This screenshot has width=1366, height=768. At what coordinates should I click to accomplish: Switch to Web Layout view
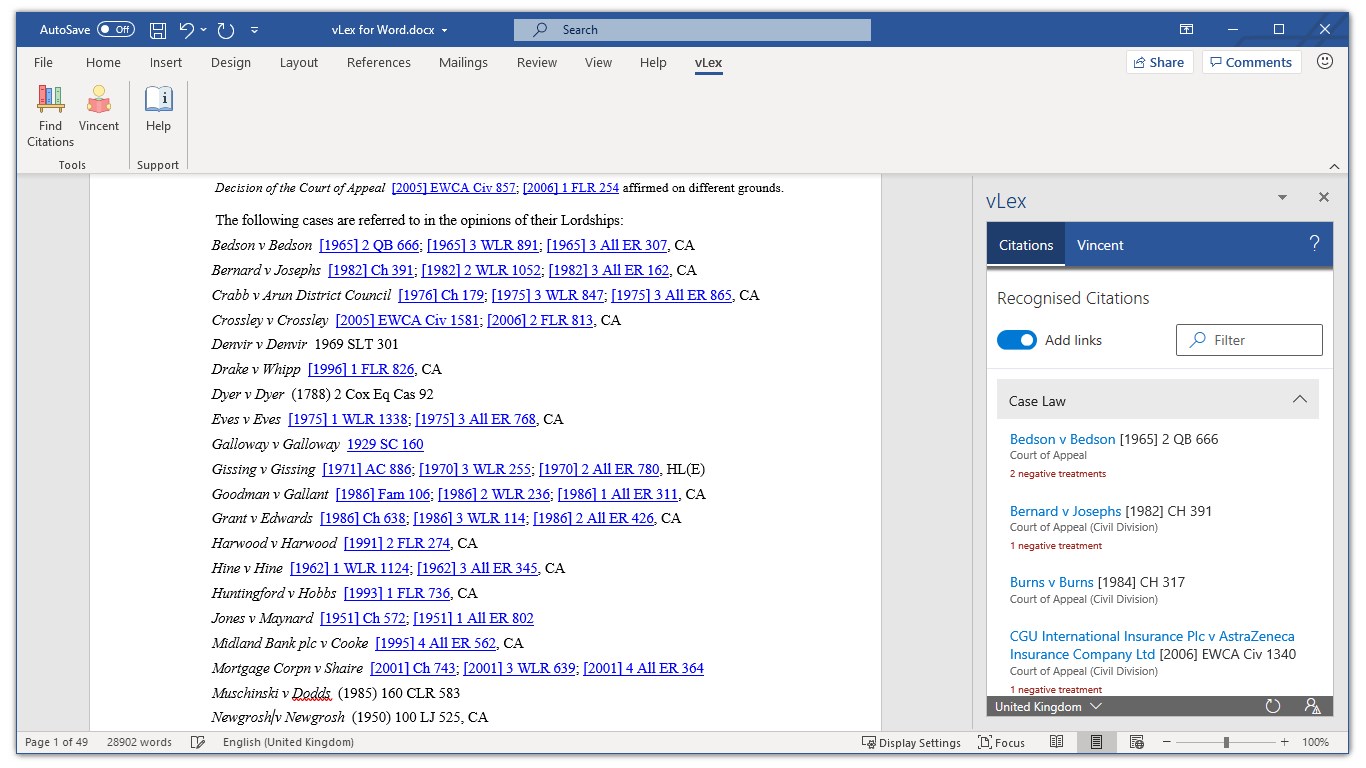(x=1137, y=742)
